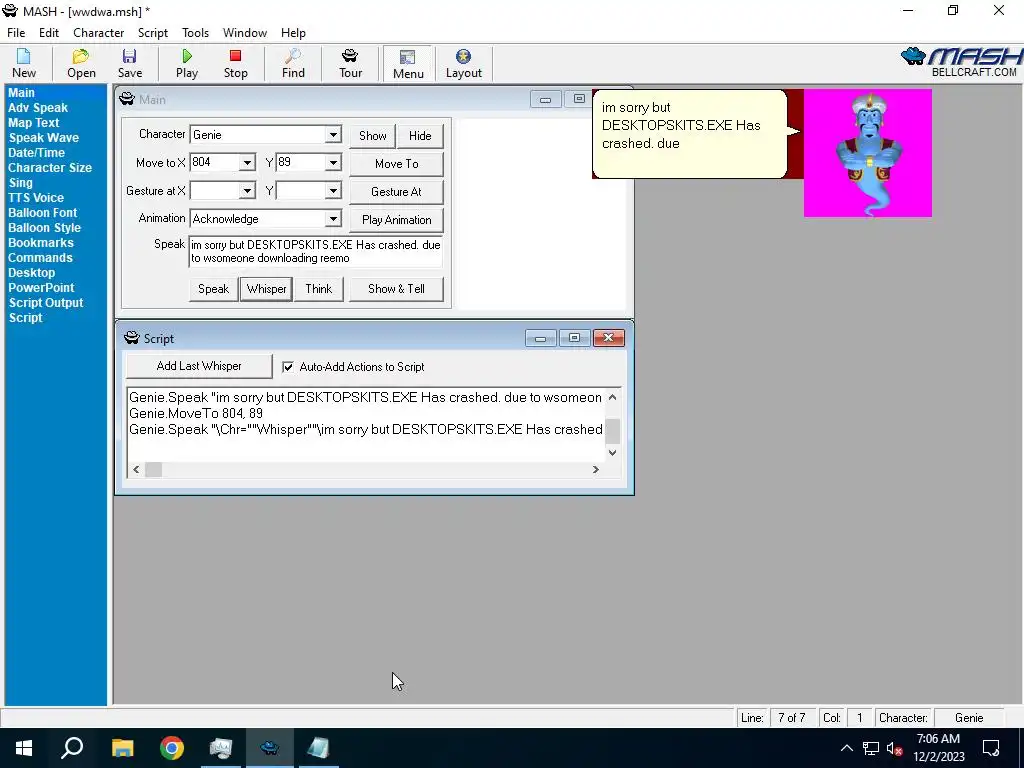
Task: Click the script vertical scrollbar down arrow
Action: (x=613, y=453)
